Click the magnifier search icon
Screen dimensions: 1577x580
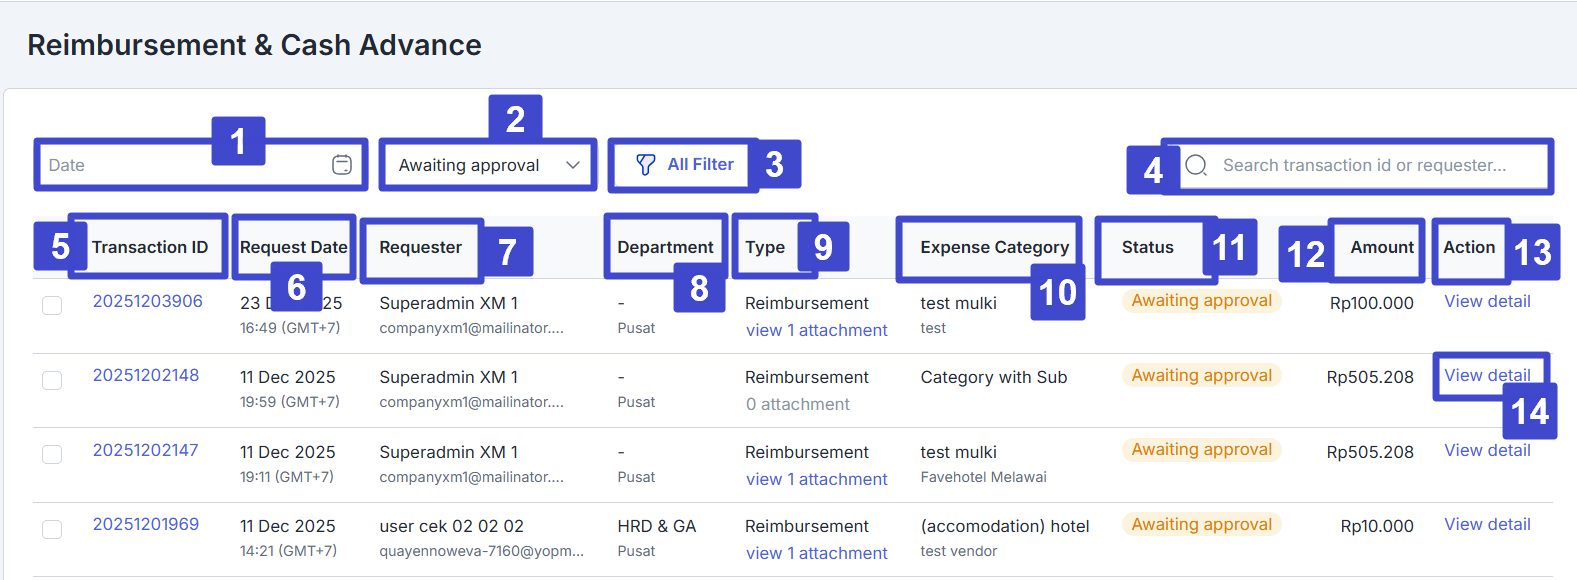coord(1196,165)
